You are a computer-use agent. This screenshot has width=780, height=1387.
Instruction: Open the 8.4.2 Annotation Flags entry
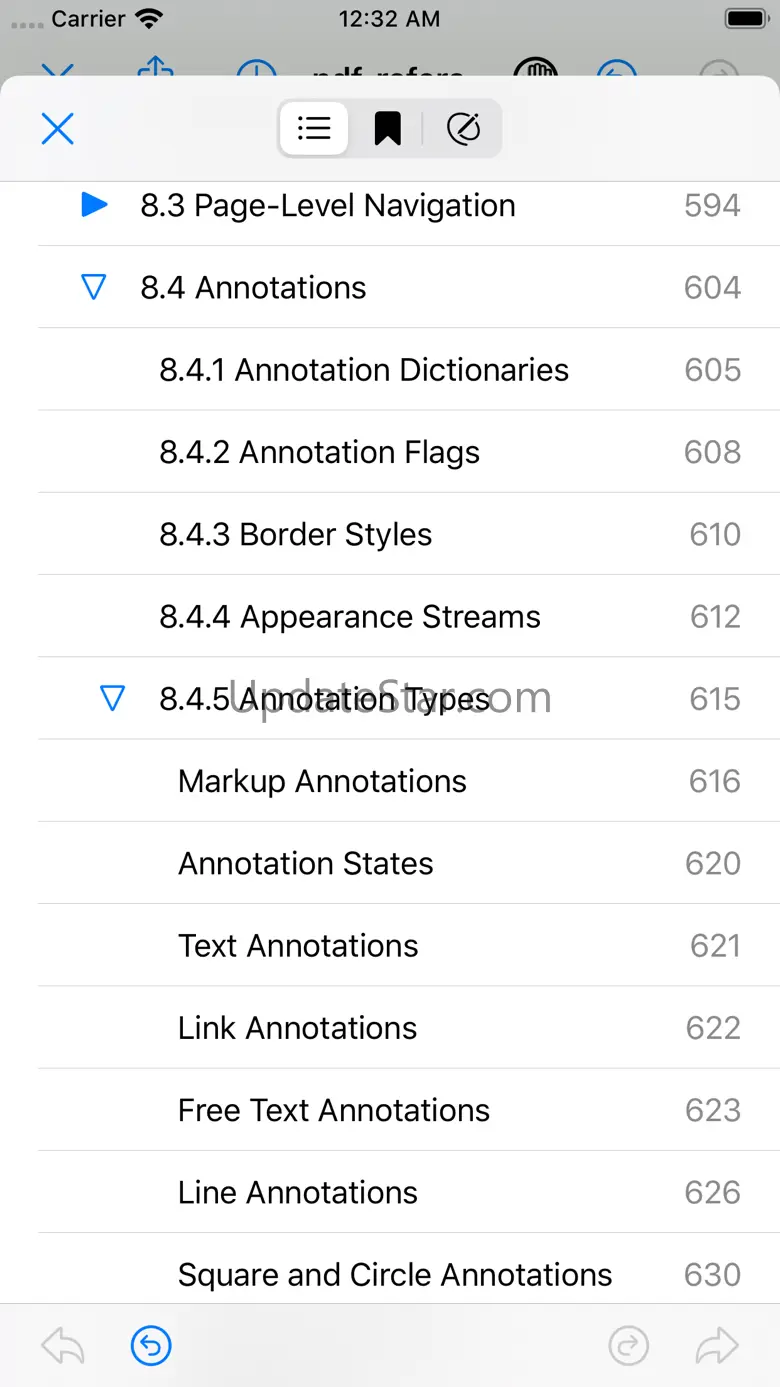tap(320, 452)
